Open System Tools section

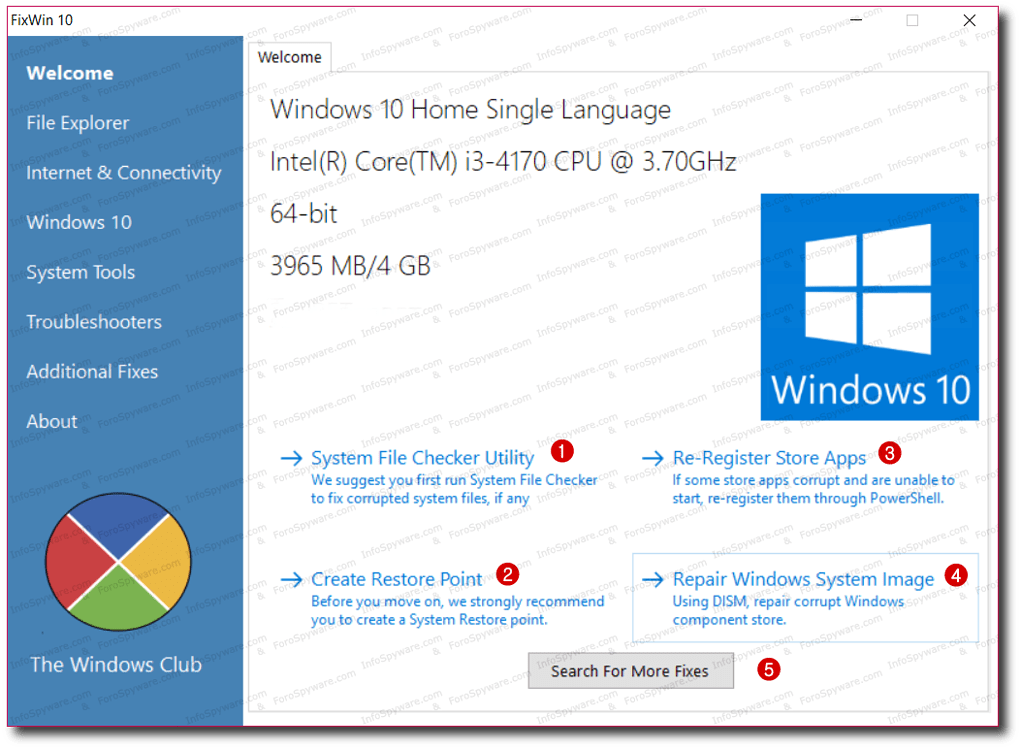[x=81, y=272]
